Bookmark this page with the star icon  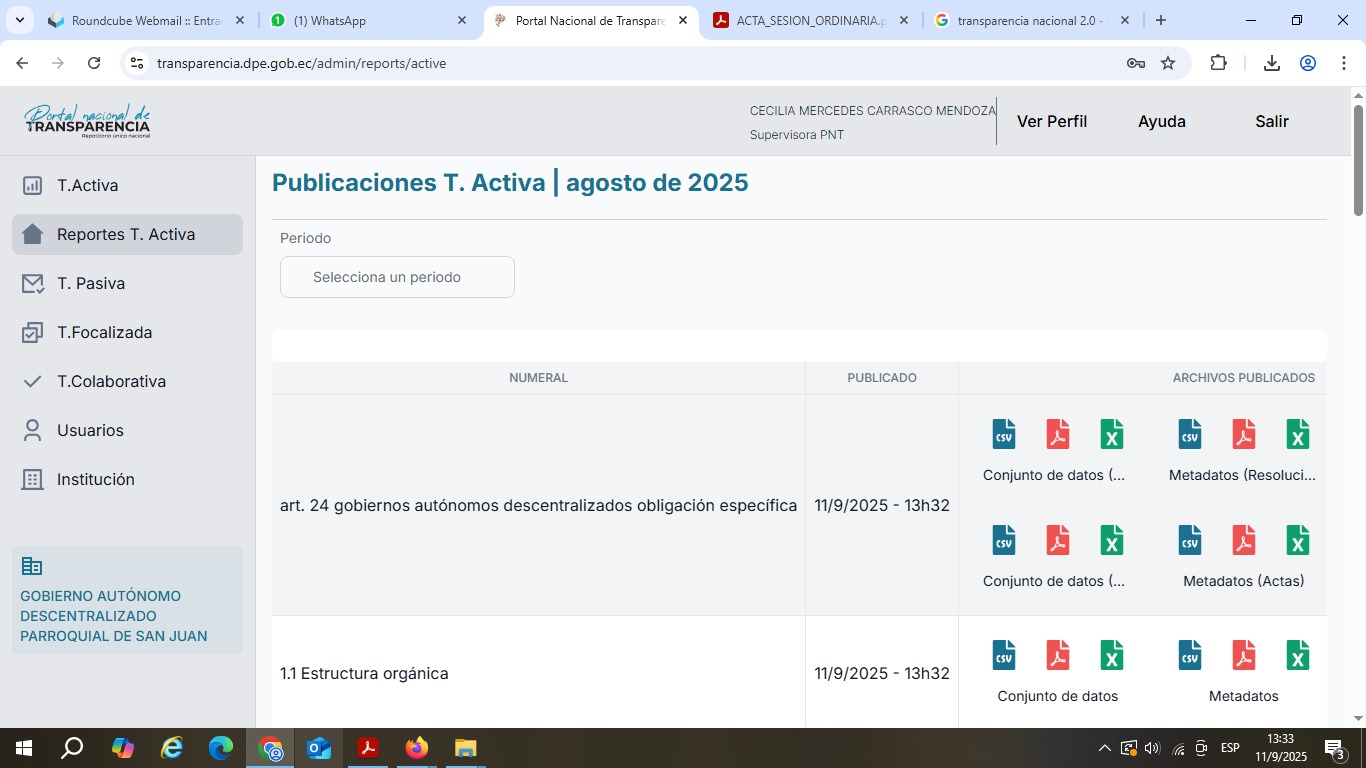click(1168, 63)
